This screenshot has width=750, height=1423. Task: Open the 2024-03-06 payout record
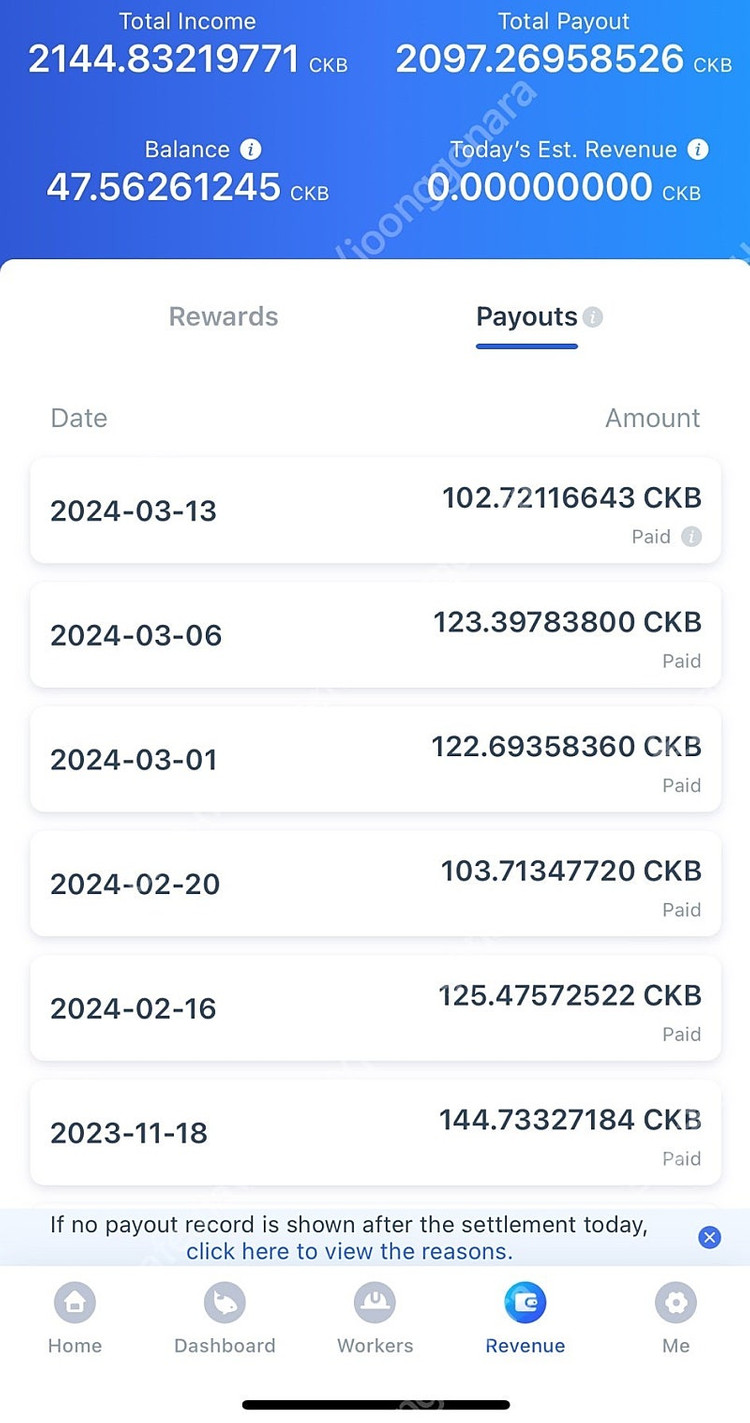pos(375,635)
